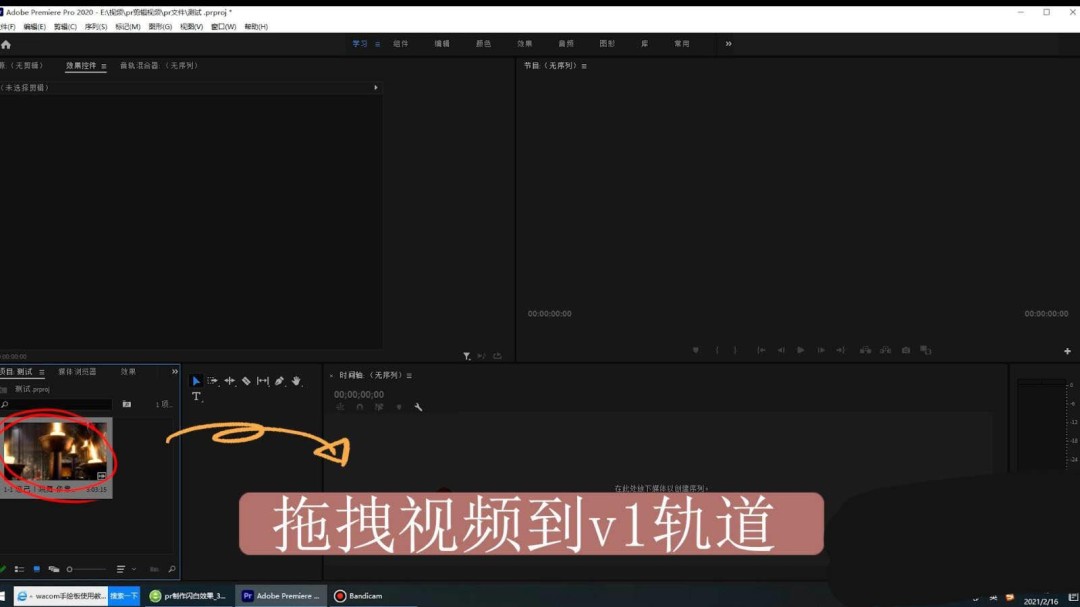
Task: Toggle the green read/write project lock icon
Action: (3, 569)
